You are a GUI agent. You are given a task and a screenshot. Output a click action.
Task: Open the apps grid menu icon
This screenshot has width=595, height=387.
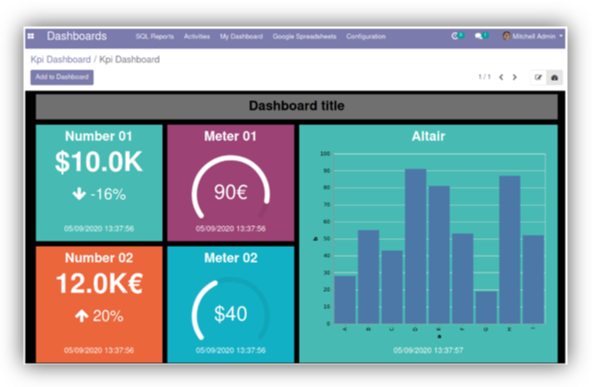pyautogui.click(x=31, y=36)
